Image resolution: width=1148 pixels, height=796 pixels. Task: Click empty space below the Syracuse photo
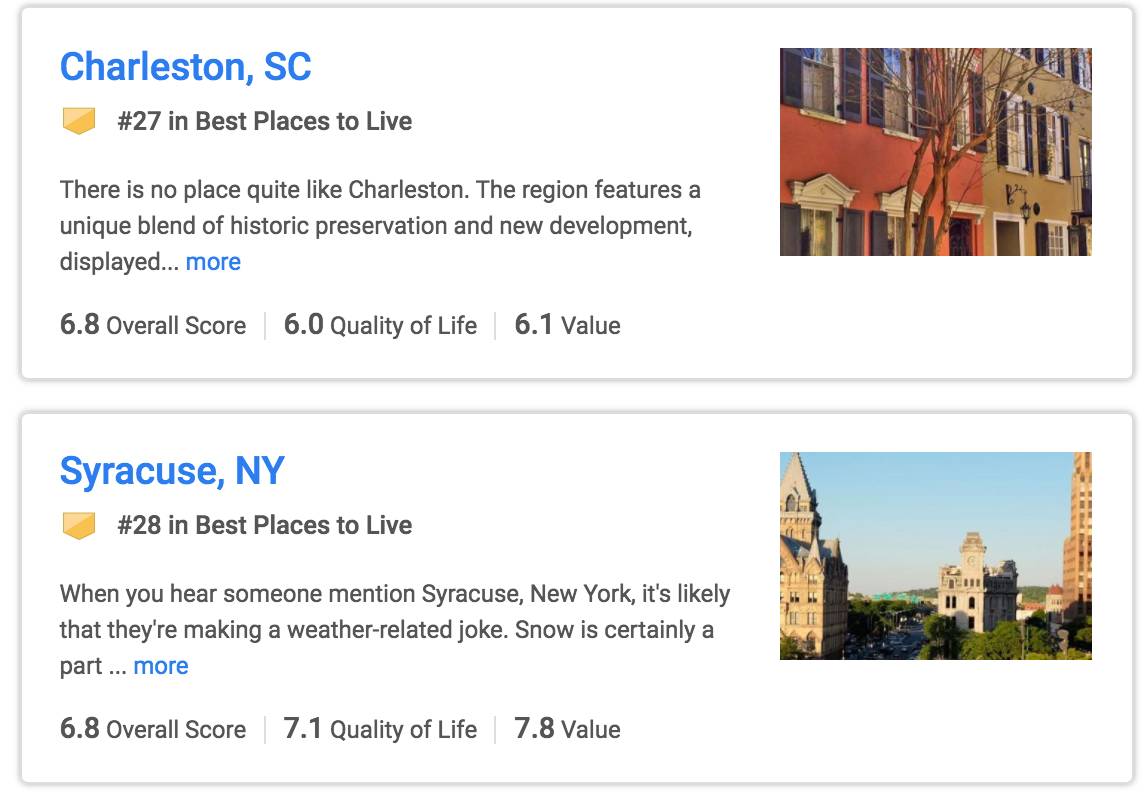pos(935,724)
